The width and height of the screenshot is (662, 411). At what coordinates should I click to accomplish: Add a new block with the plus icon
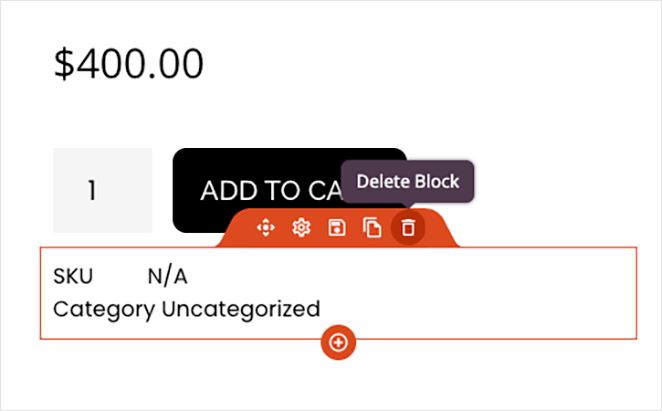[x=338, y=343]
